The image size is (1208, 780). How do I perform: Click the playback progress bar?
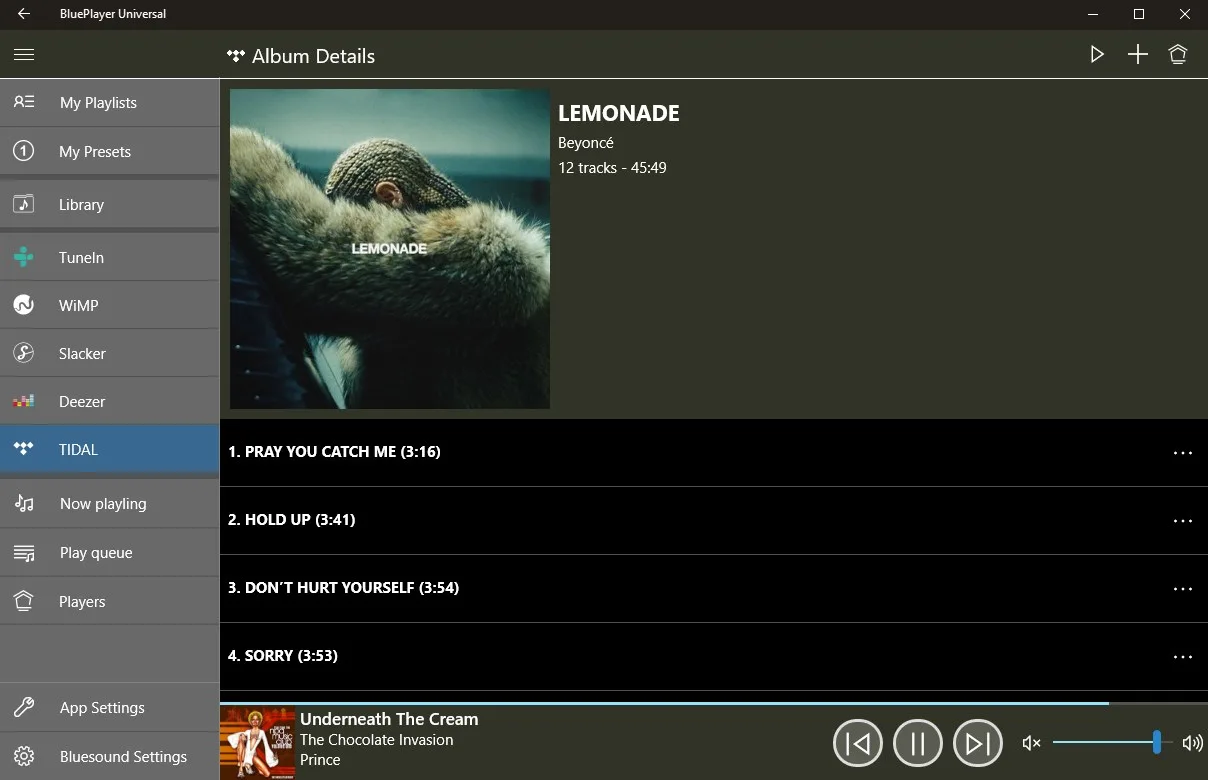click(x=713, y=703)
